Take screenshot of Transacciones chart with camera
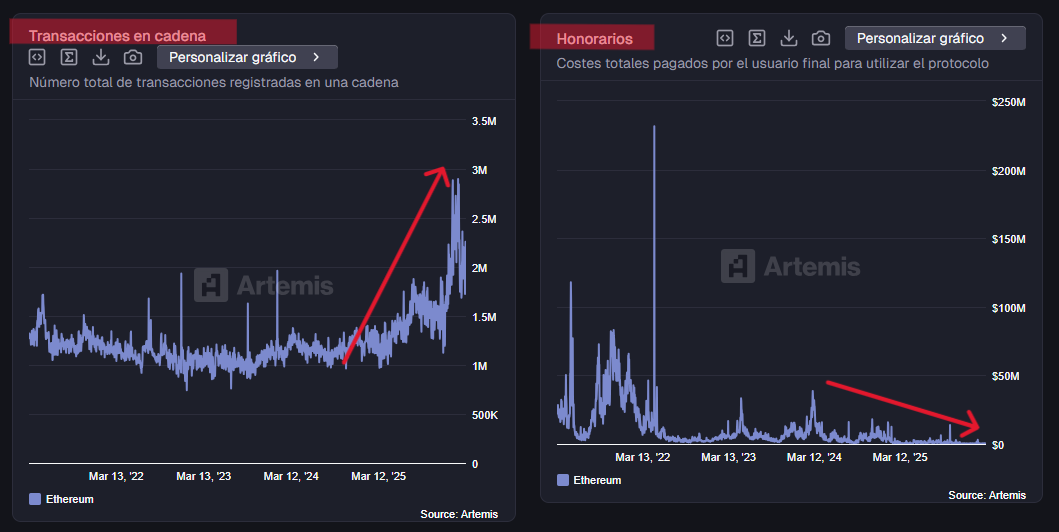Image resolution: width=1059 pixels, height=532 pixels. pyautogui.click(x=132, y=57)
